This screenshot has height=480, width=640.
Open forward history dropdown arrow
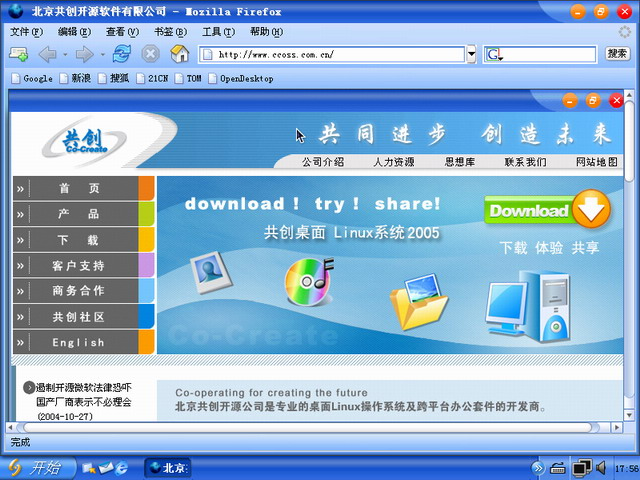102,54
